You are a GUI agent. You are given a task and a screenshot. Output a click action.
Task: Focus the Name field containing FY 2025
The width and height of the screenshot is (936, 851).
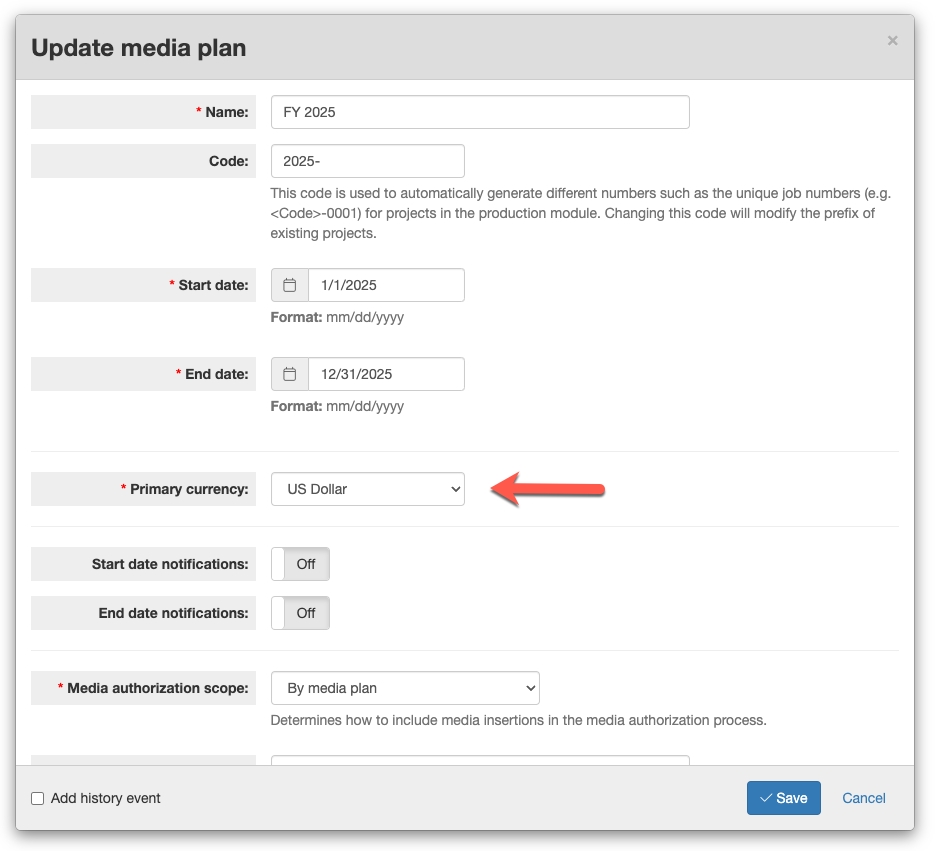point(481,112)
